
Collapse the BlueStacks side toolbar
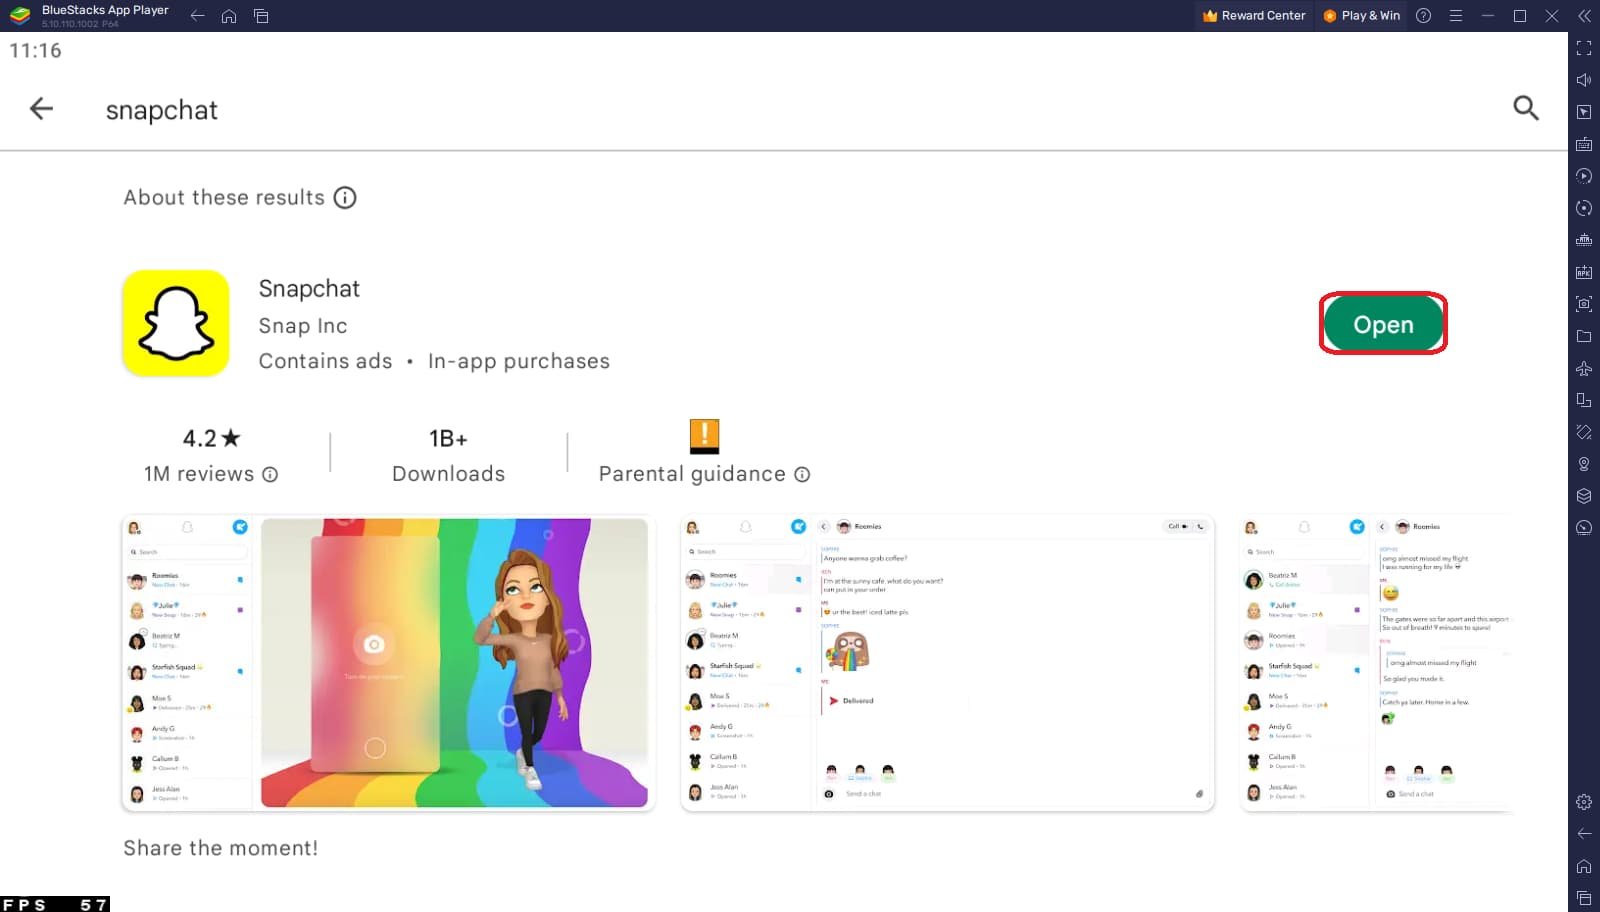point(1584,15)
